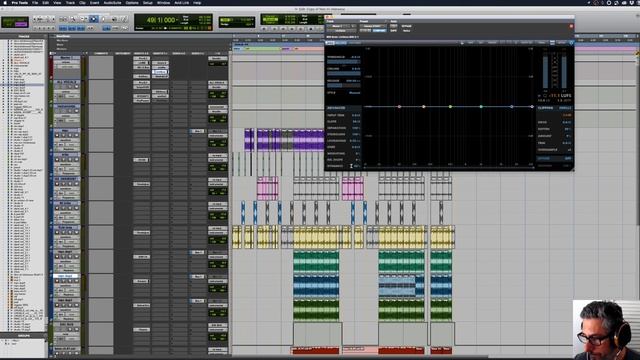Record-arm the track with purple clips

[57, 136]
